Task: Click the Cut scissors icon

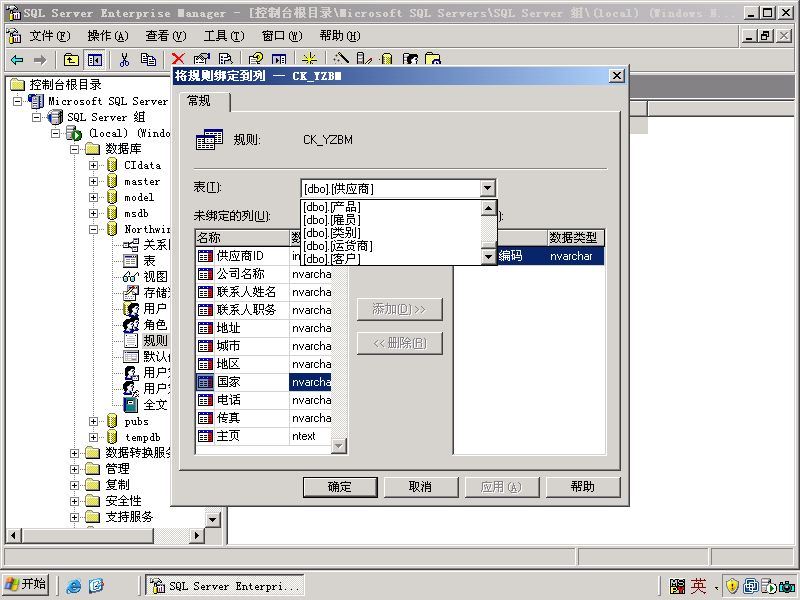Action: tap(124, 60)
